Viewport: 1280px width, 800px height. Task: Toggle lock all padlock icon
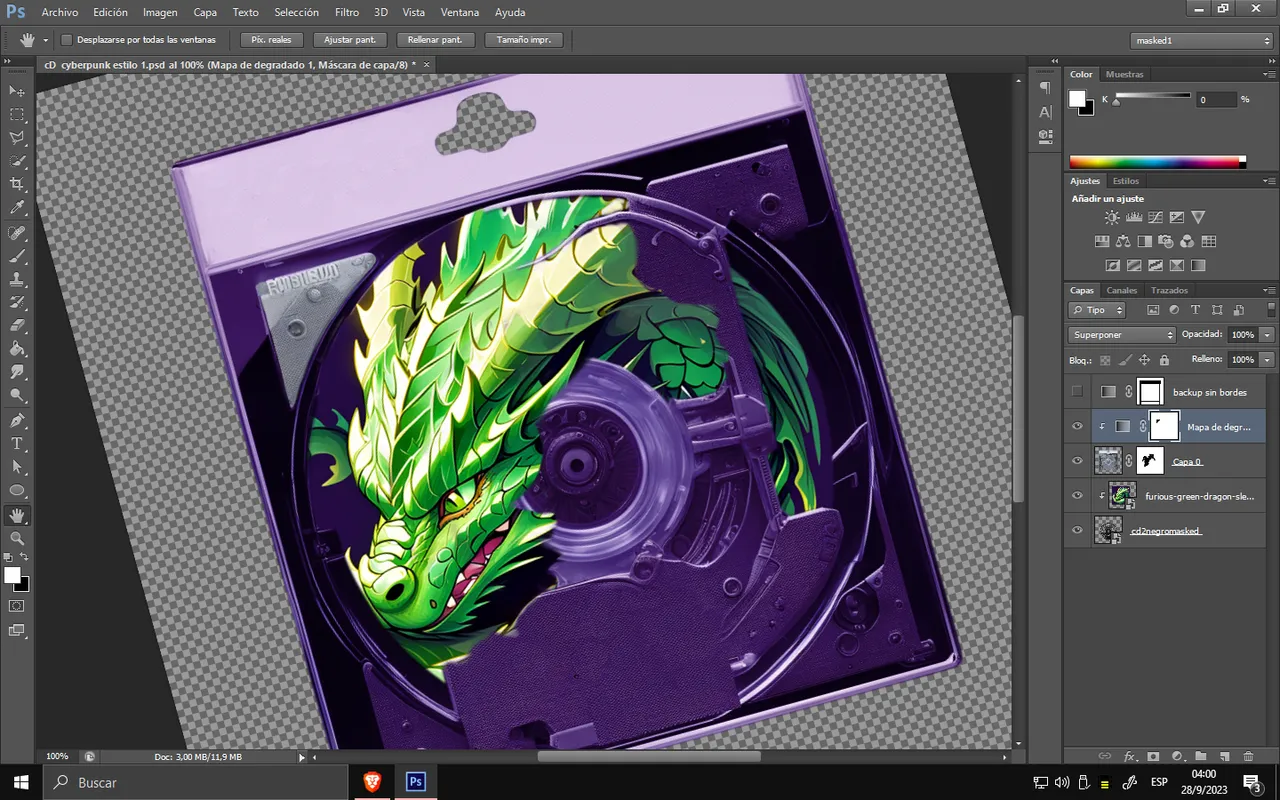(x=1164, y=360)
